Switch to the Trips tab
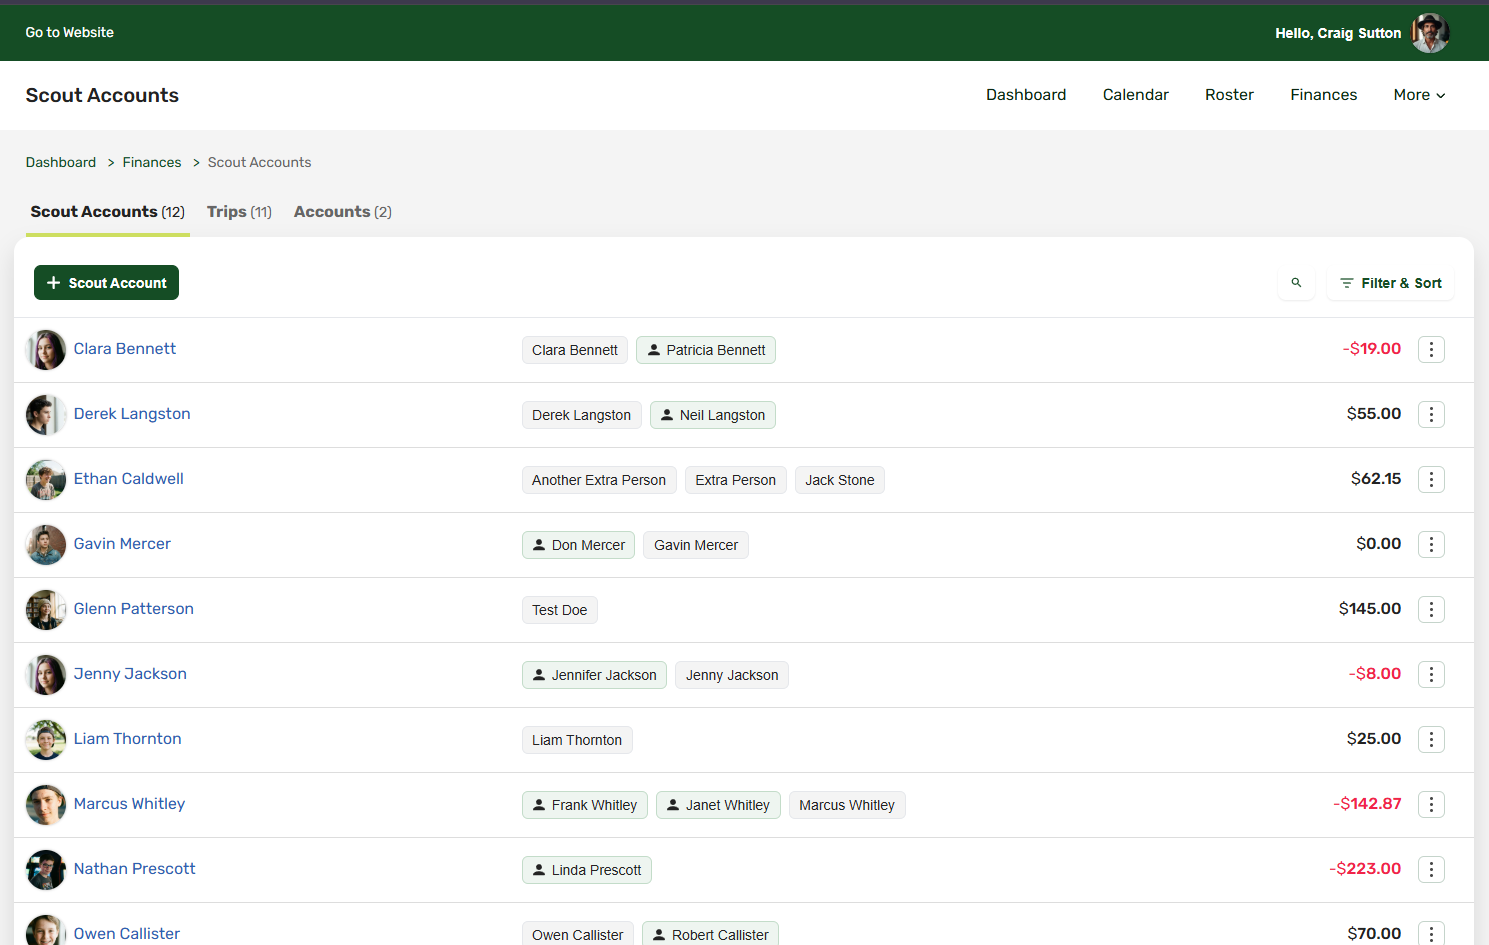 pos(239,212)
